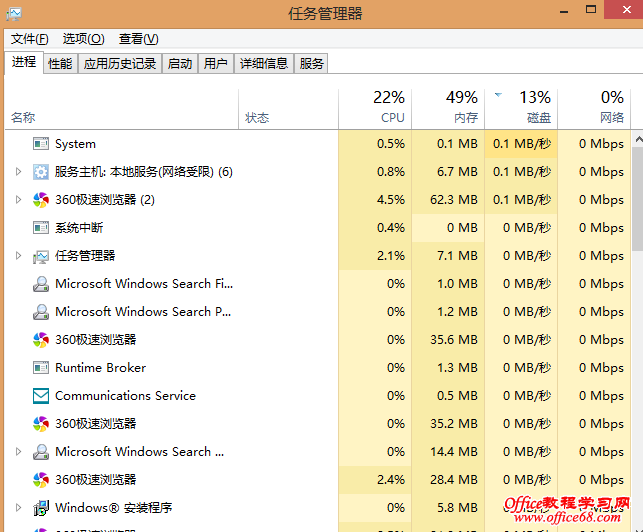Viewport: 643px width, 532px height.
Task: Sort by the 状态 column header
Action: coord(288,109)
